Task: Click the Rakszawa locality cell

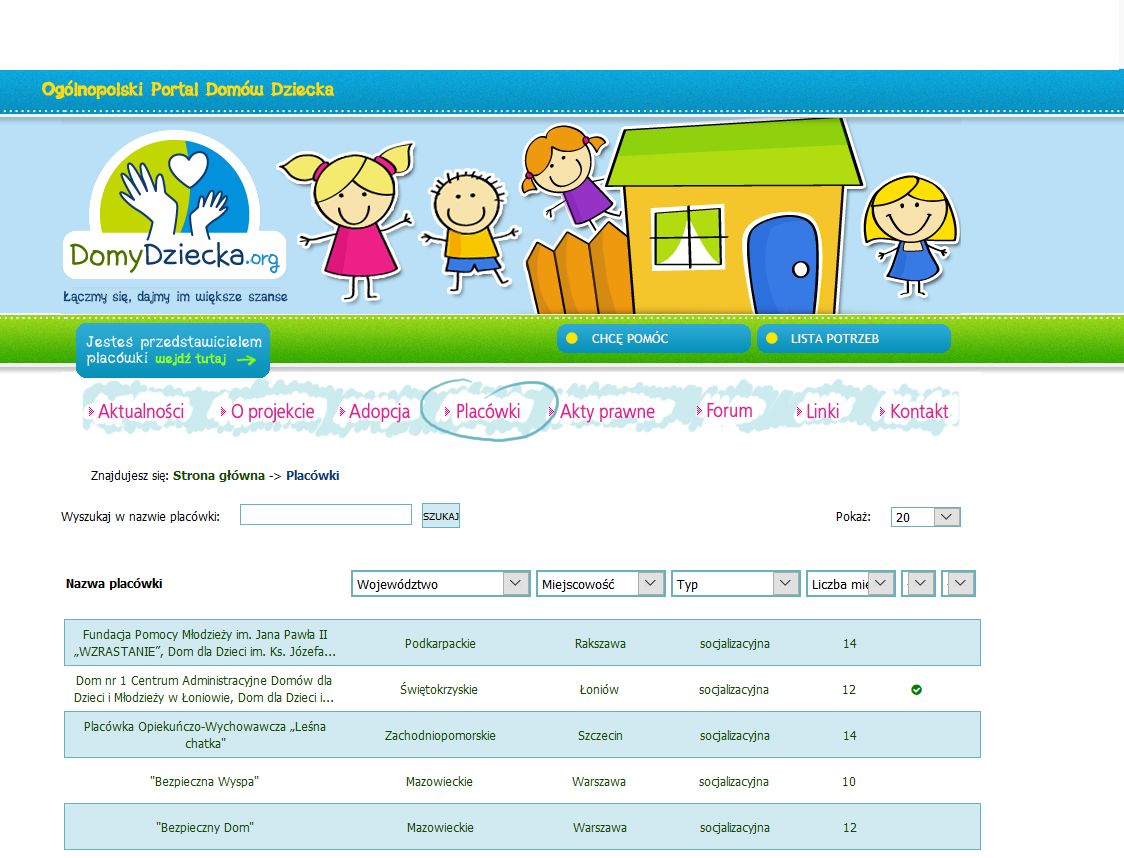Action: pos(600,644)
